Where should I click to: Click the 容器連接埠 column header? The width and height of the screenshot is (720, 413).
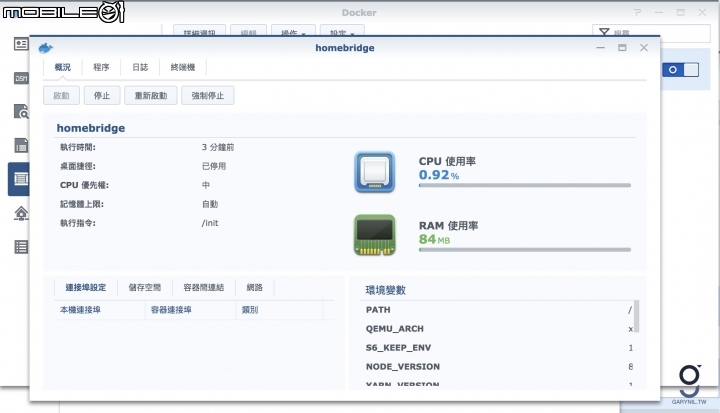[x=191, y=310]
